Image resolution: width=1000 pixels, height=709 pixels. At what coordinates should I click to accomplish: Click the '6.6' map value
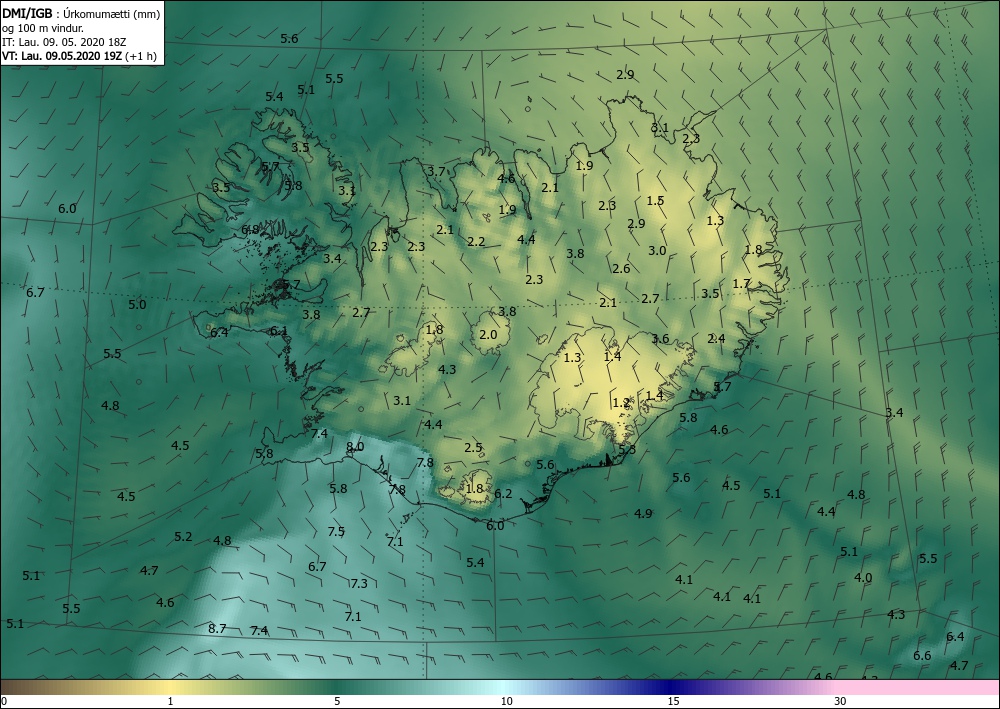pyautogui.click(x=922, y=655)
